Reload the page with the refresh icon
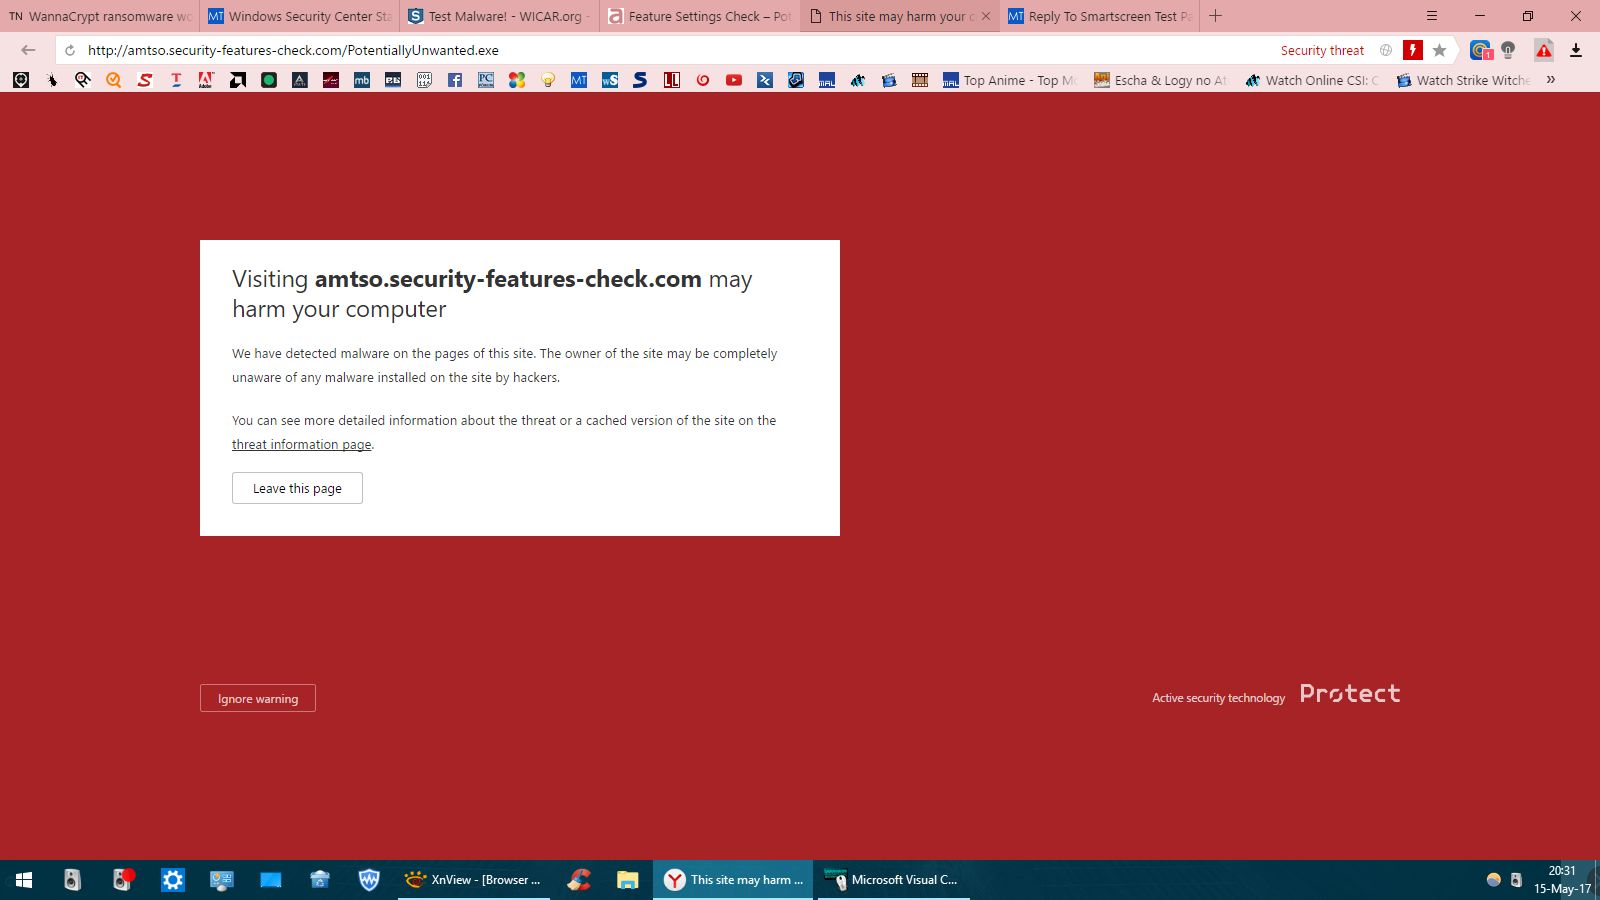Image resolution: width=1600 pixels, height=900 pixels. coord(70,50)
